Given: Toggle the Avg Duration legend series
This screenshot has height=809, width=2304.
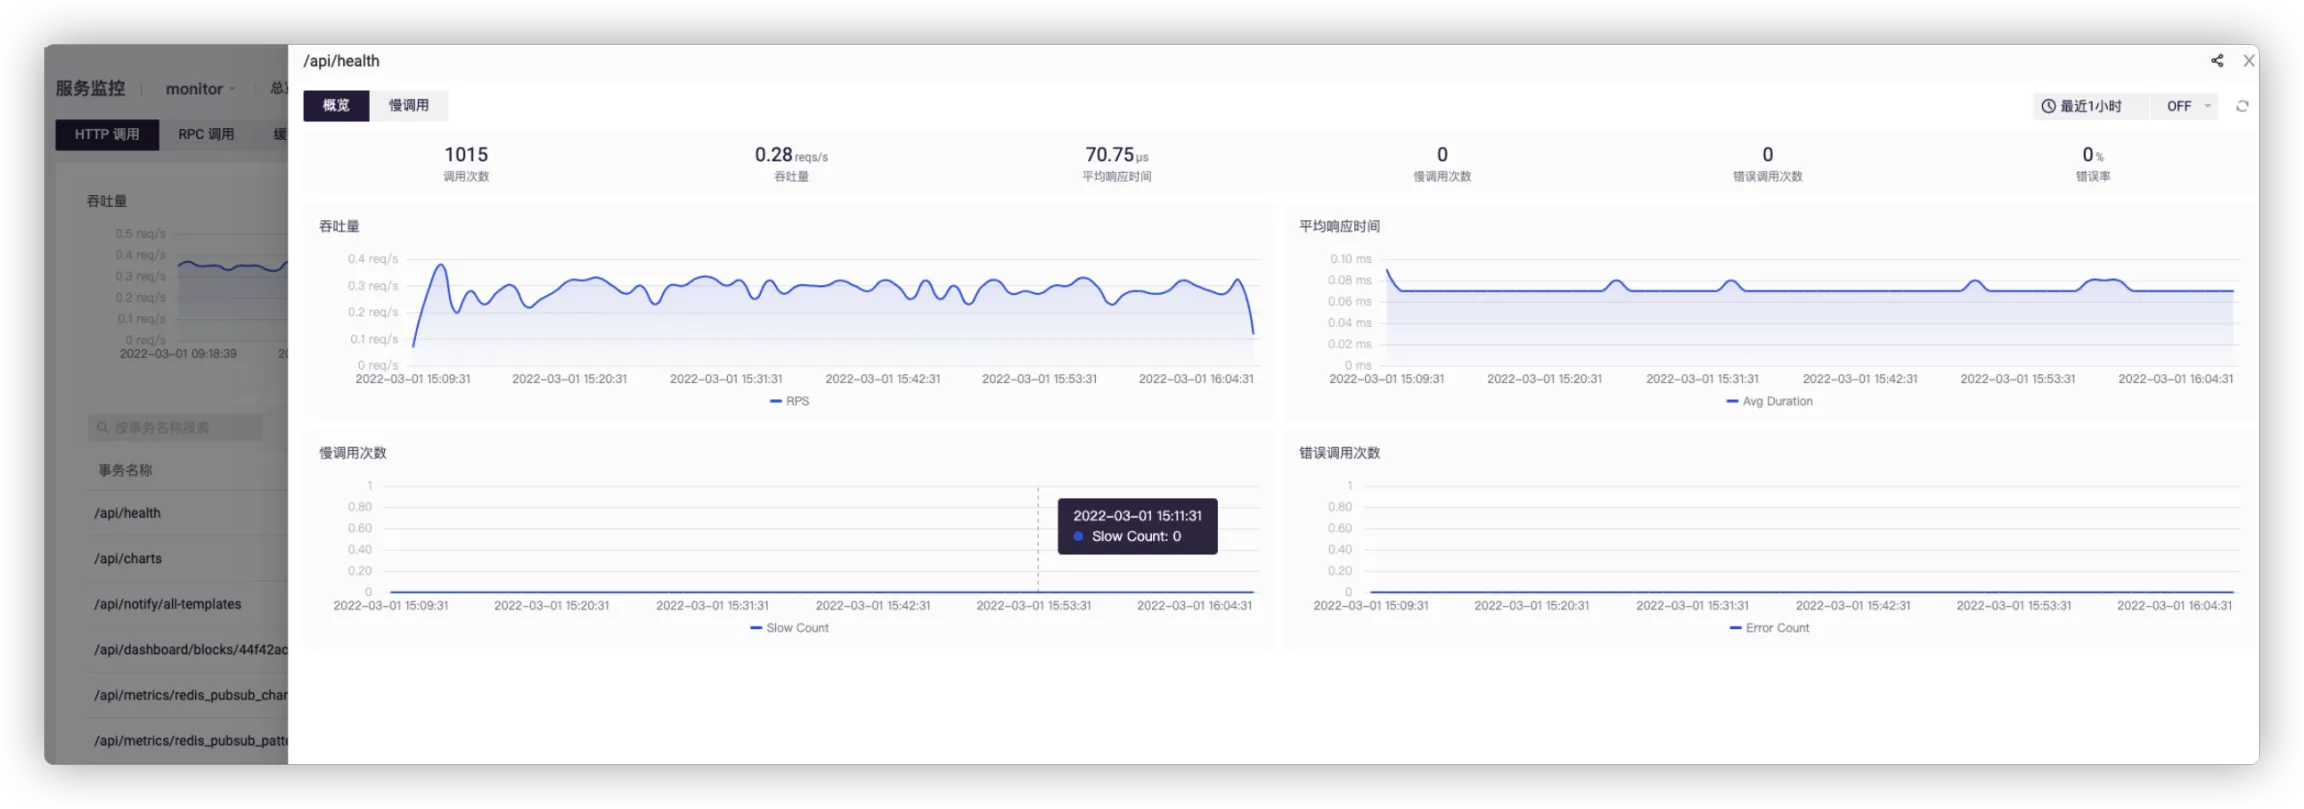Looking at the screenshot, I should coord(1769,401).
